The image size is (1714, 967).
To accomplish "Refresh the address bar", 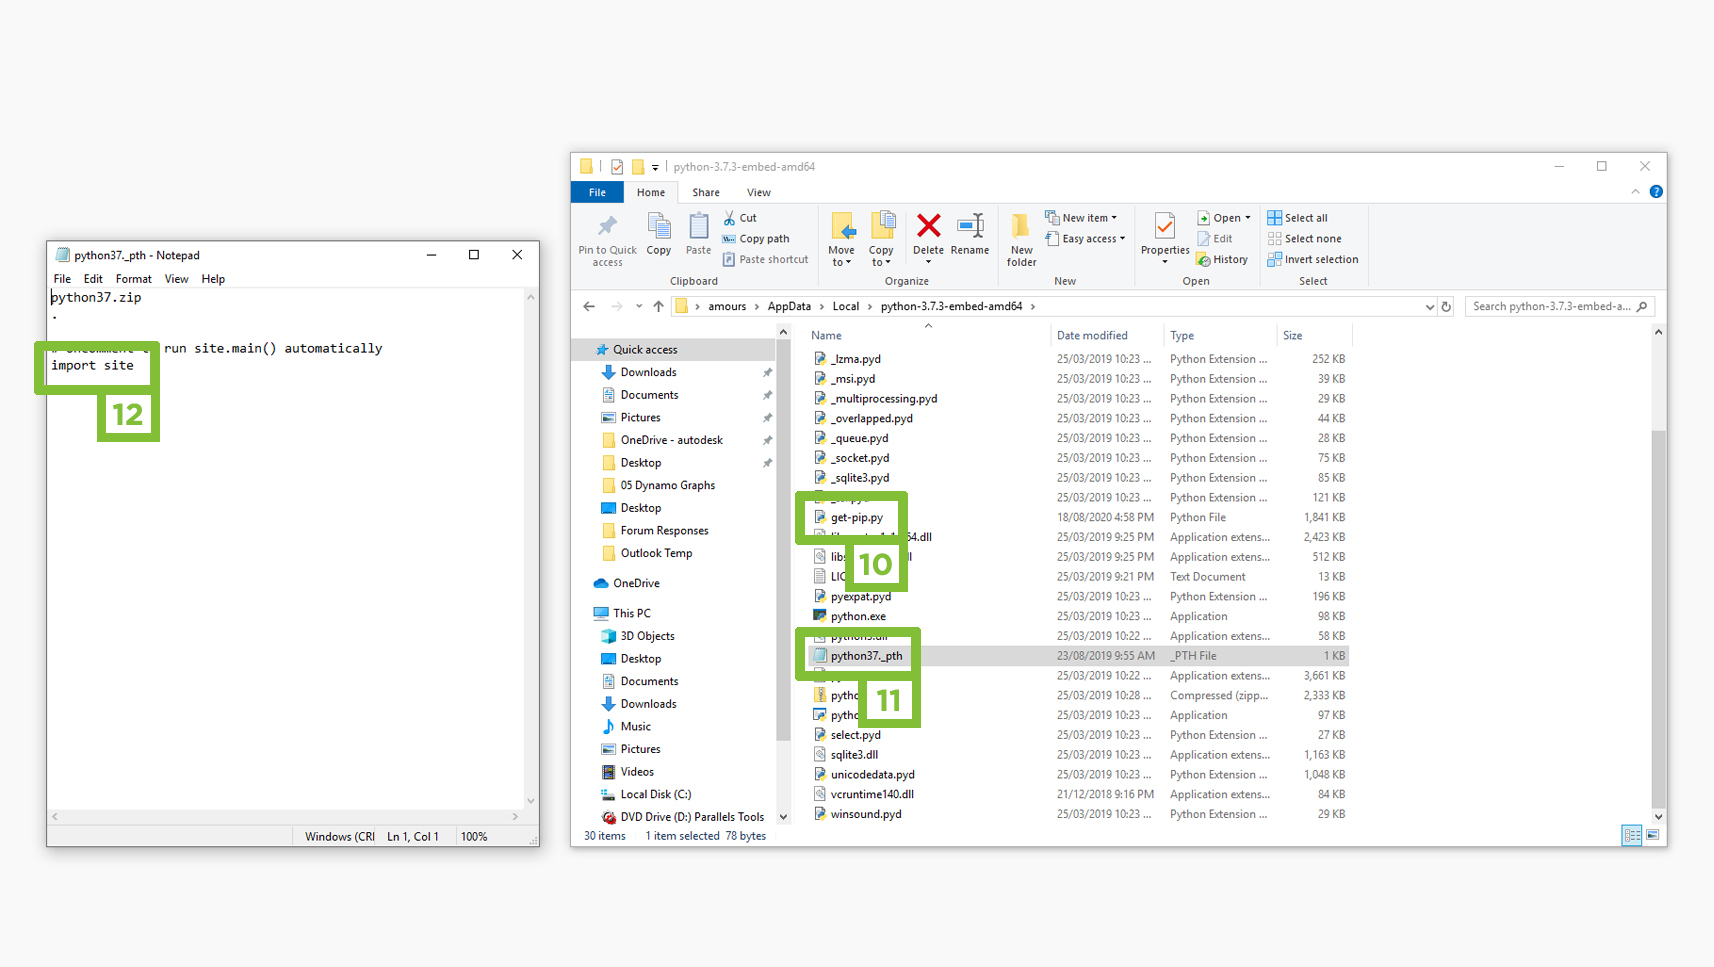I will click(1446, 306).
